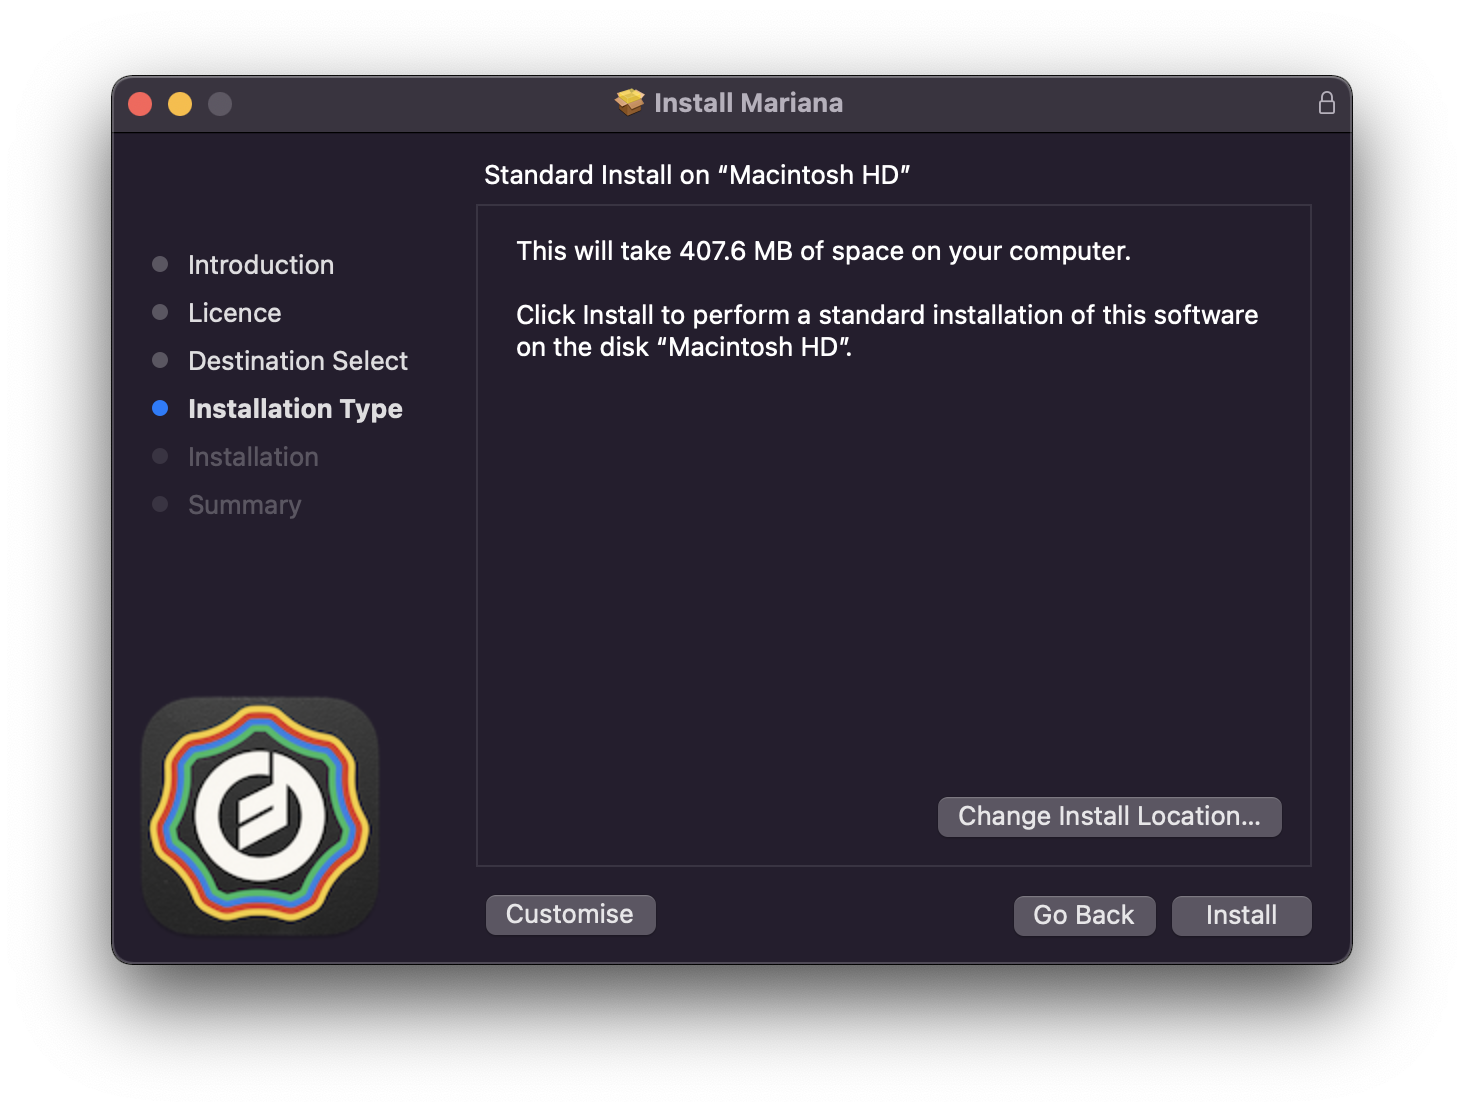The image size is (1464, 1112).
Task: Click the dimmed Summary step
Action: (x=245, y=505)
